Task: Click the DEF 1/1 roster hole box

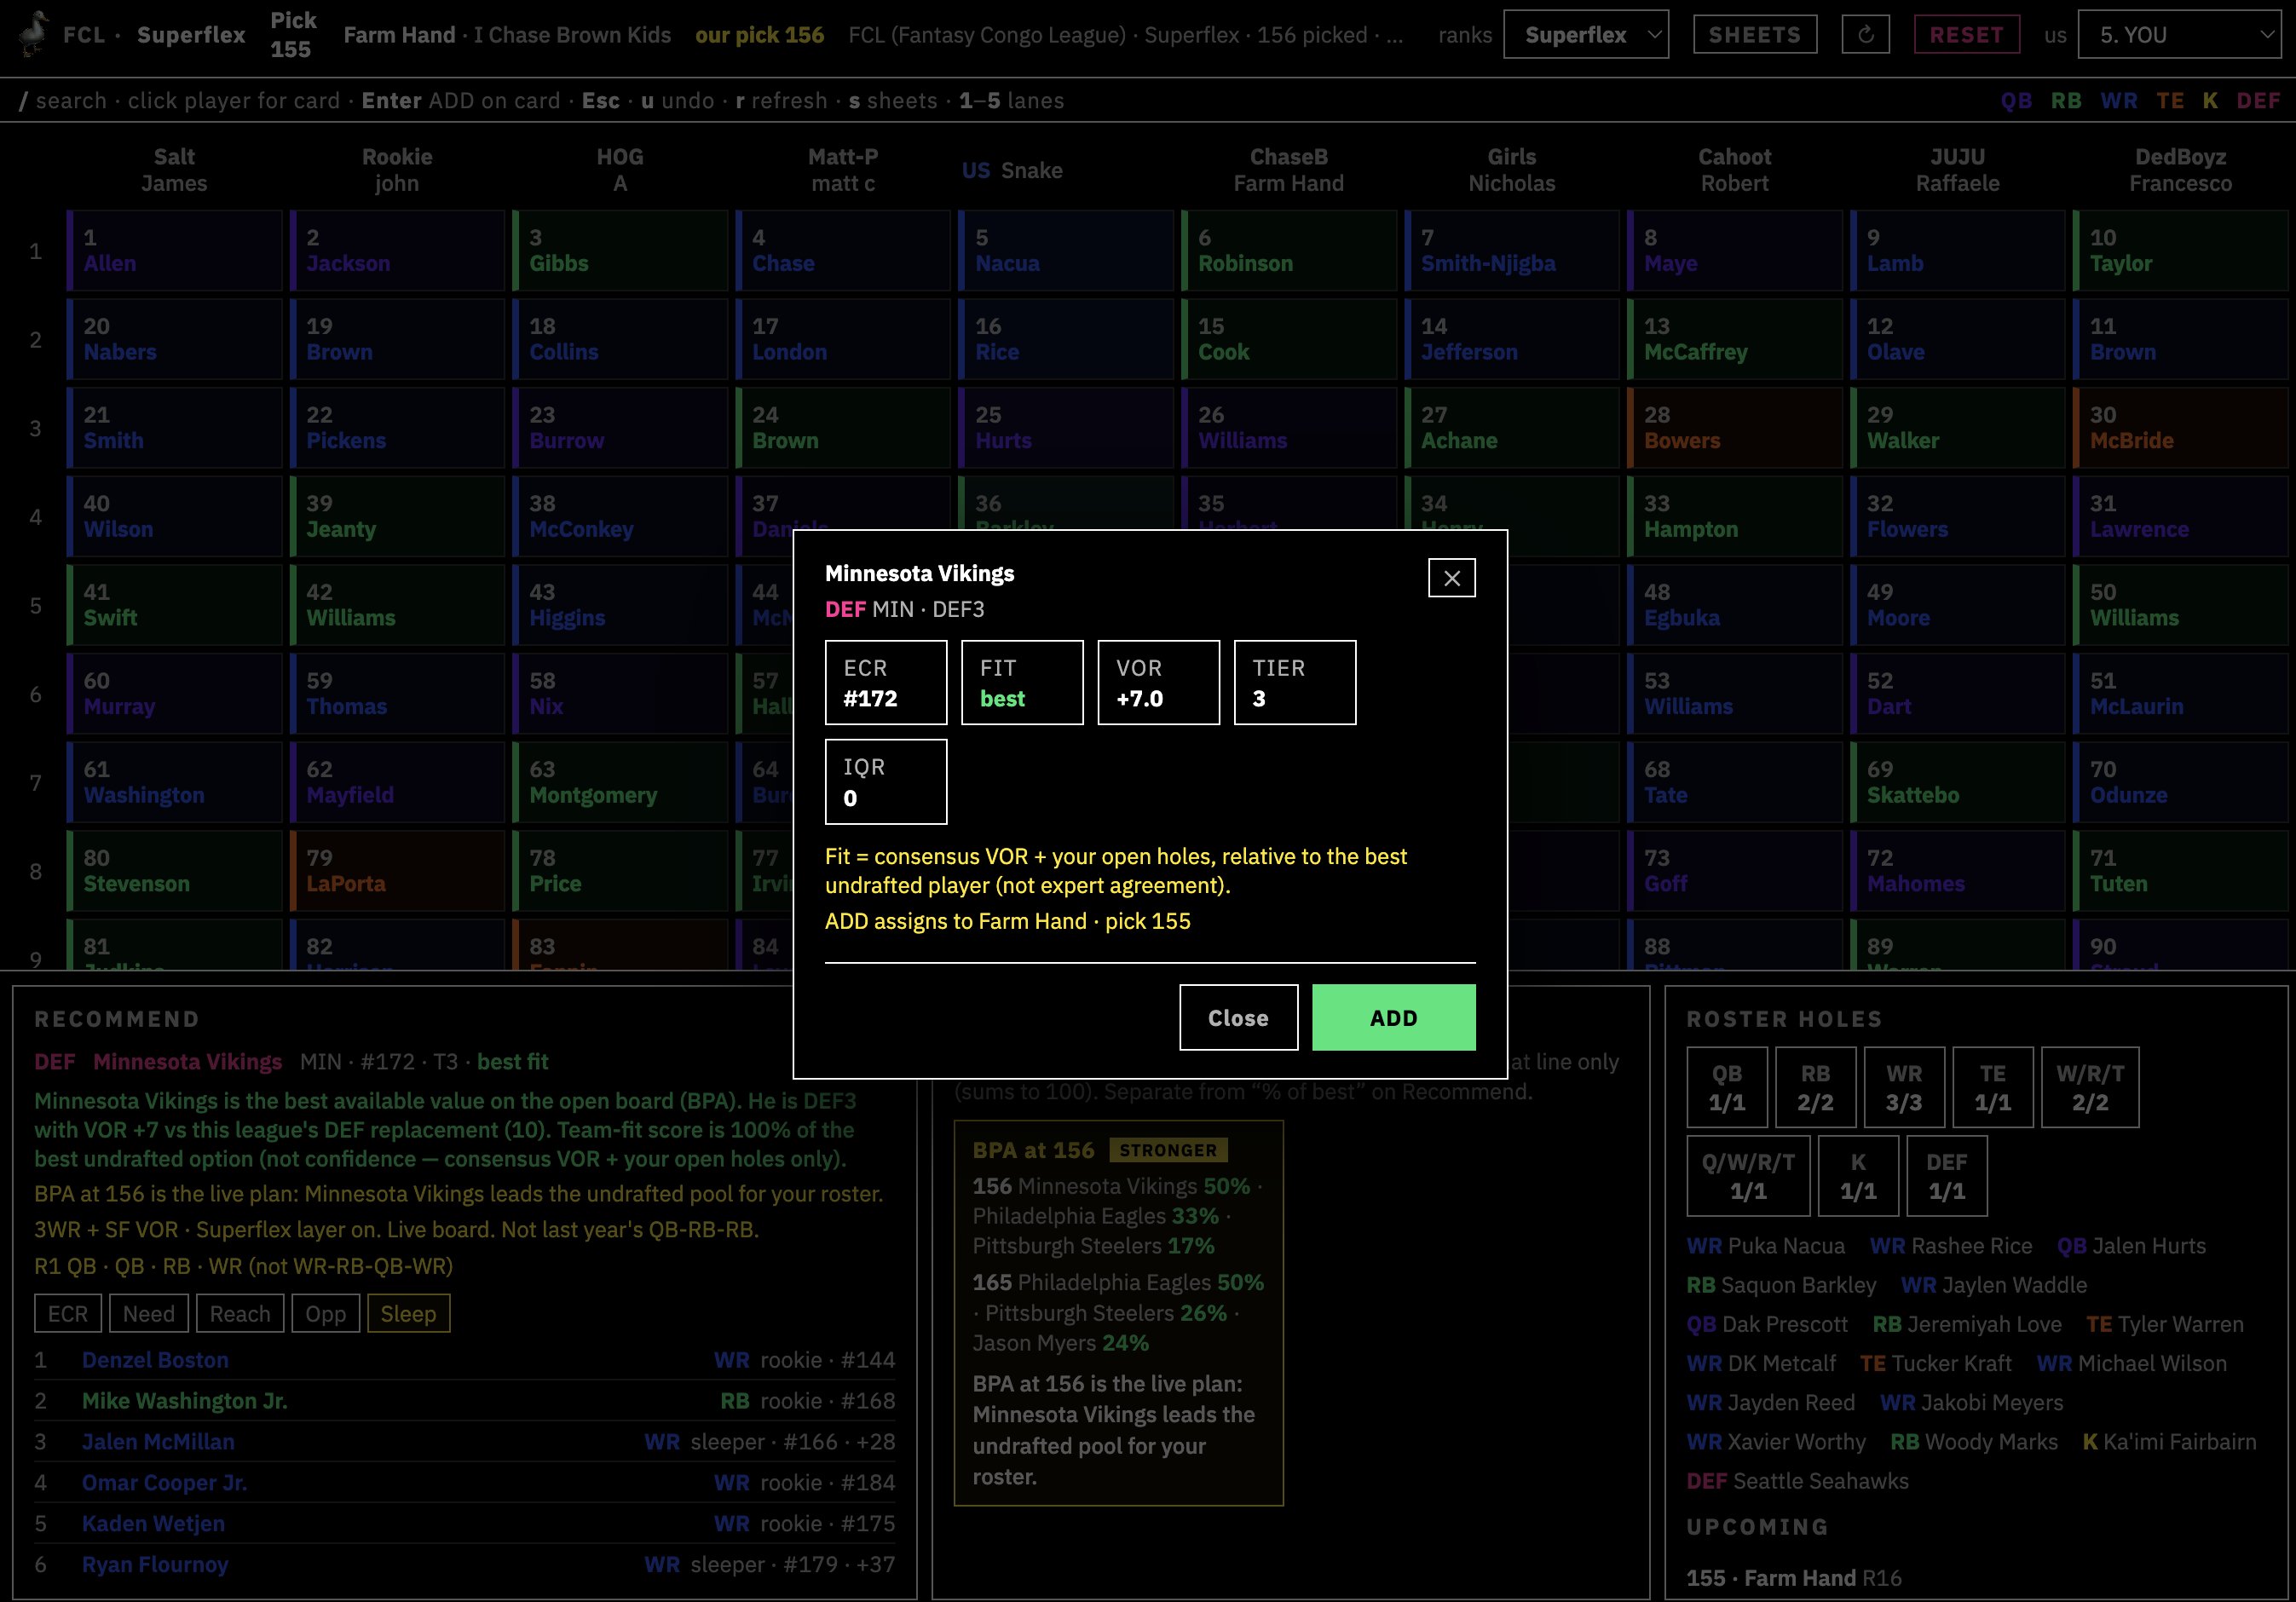Action: pyautogui.click(x=1947, y=1176)
